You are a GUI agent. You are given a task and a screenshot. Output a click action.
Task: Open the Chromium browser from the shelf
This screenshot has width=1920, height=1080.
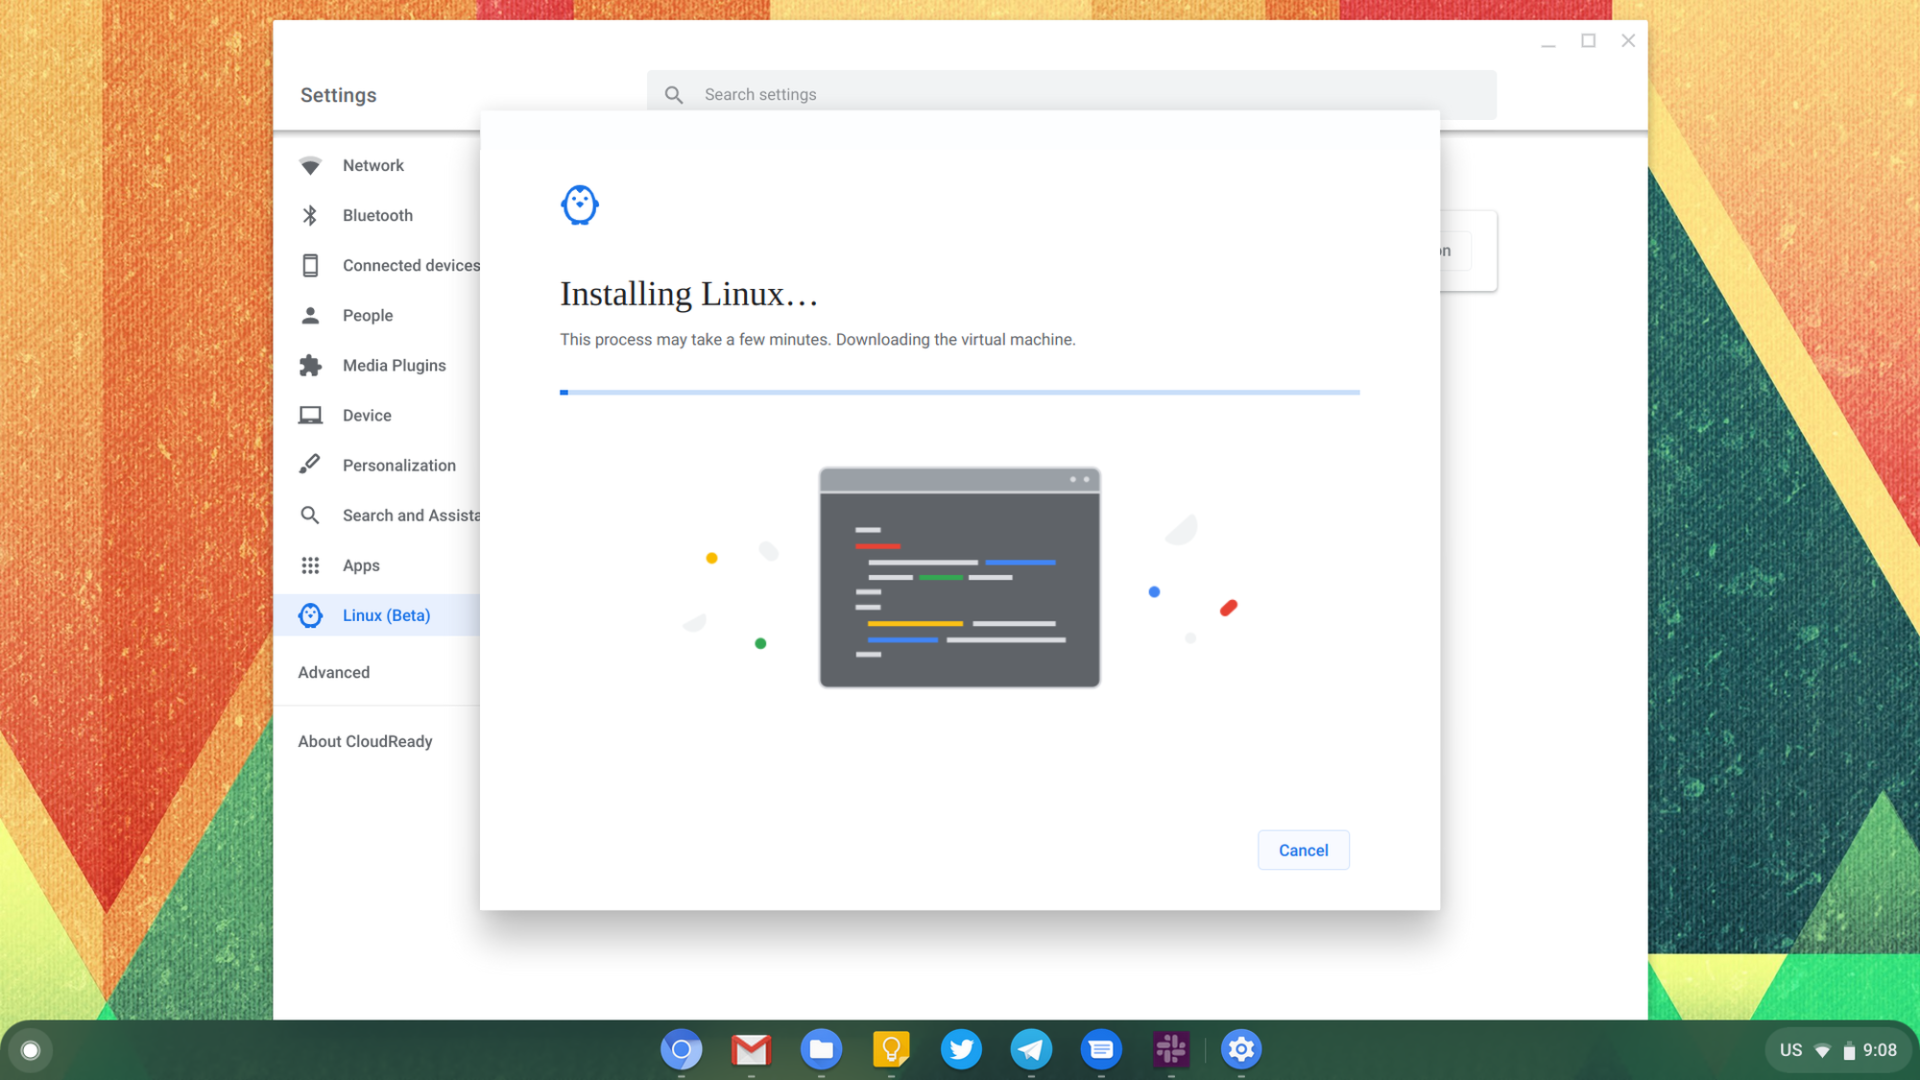pos(681,1049)
